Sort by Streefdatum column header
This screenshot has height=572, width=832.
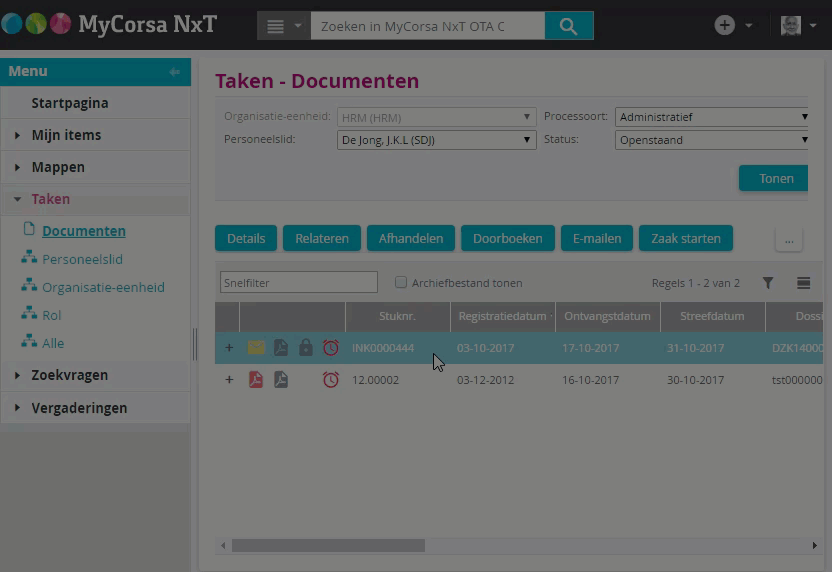coord(713,316)
